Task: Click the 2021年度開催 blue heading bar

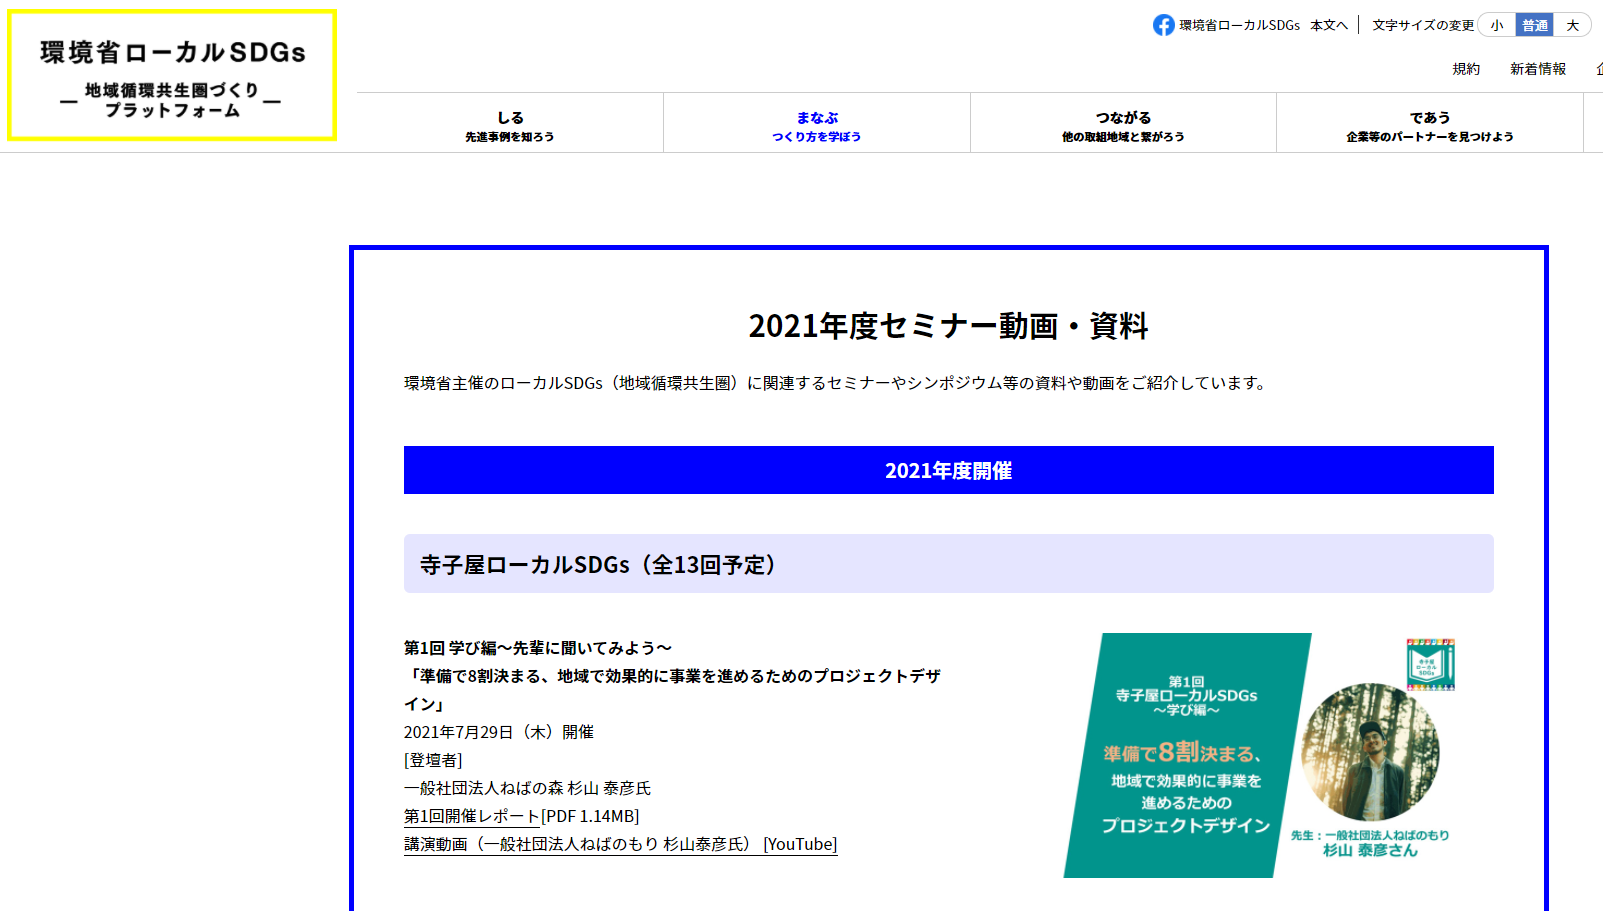Action: coord(948,470)
